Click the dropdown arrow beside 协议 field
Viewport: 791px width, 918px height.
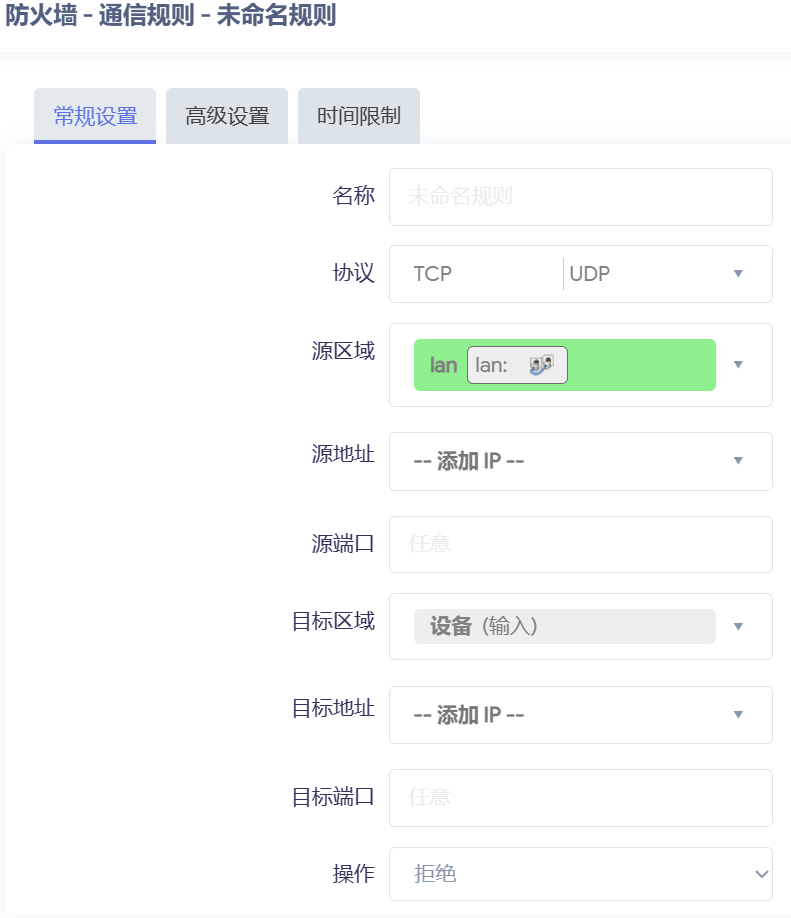coord(738,274)
